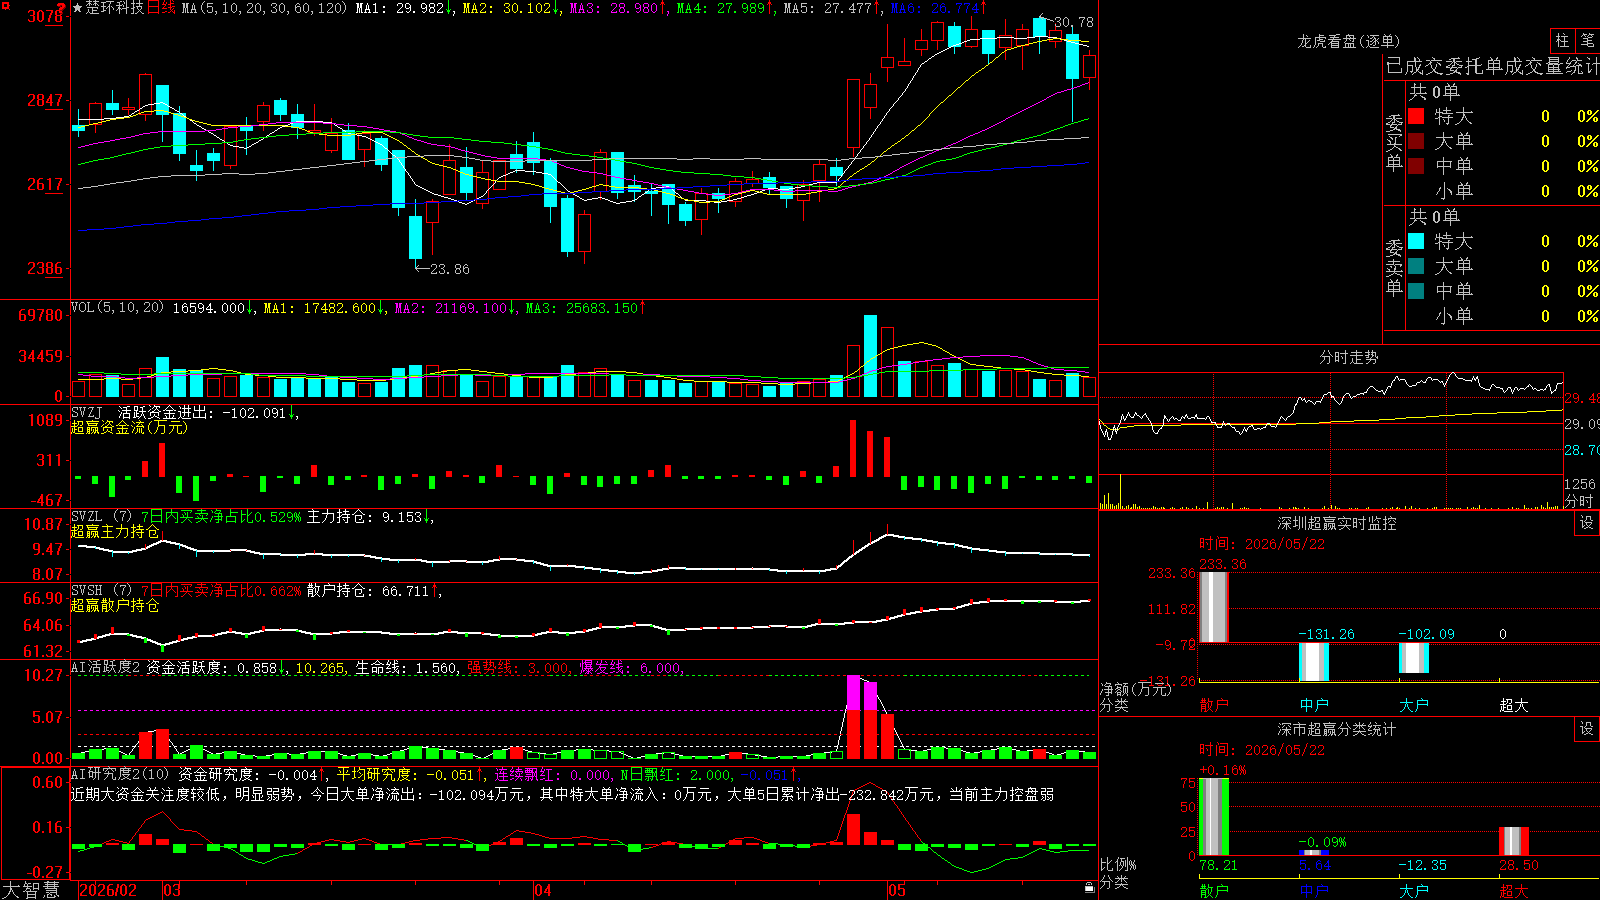Click the 69780 volume axis label

tap(41, 315)
